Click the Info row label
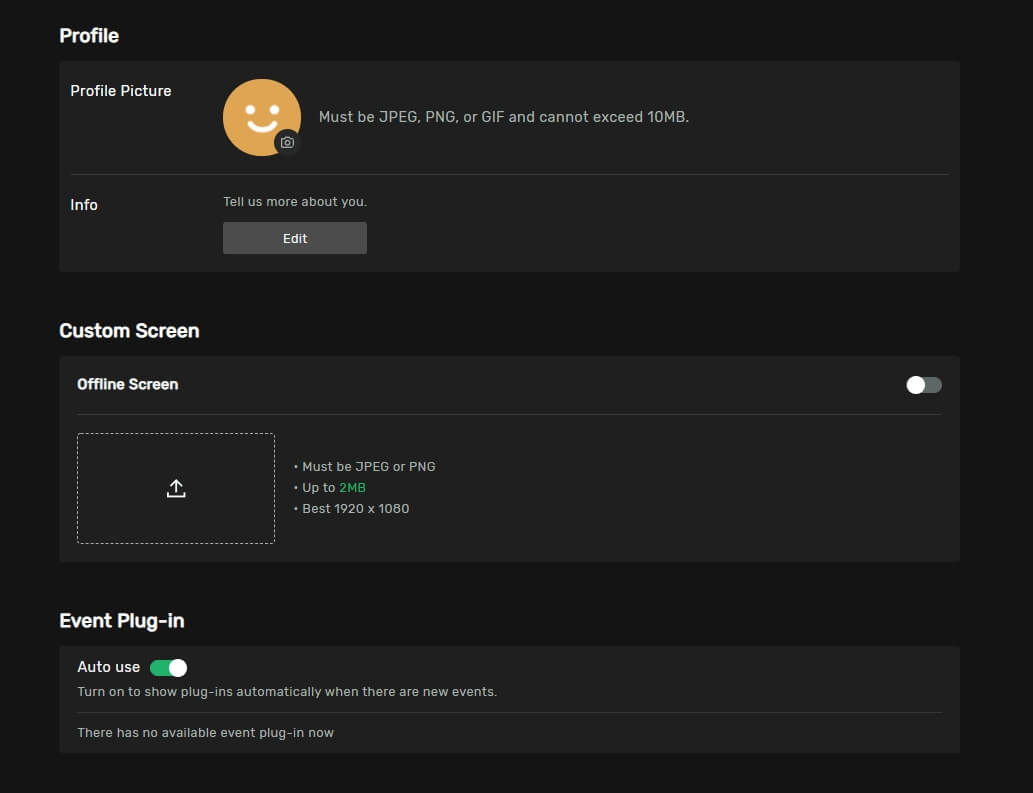1033x793 pixels. point(84,205)
